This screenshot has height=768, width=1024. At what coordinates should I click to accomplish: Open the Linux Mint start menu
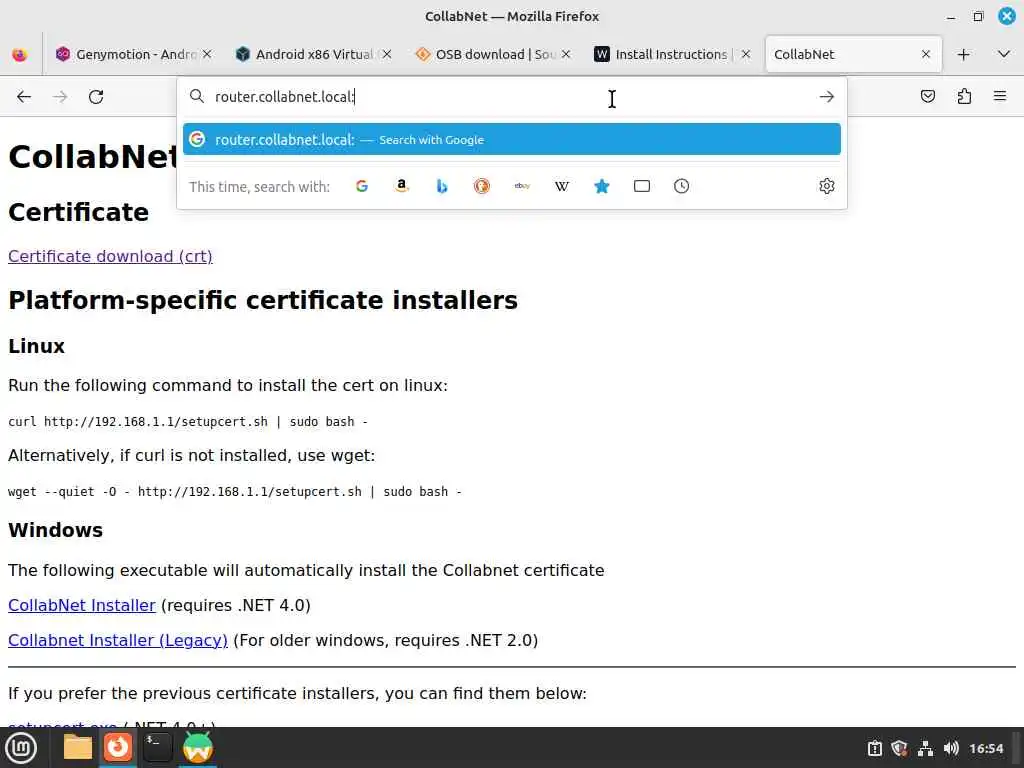(21, 748)
